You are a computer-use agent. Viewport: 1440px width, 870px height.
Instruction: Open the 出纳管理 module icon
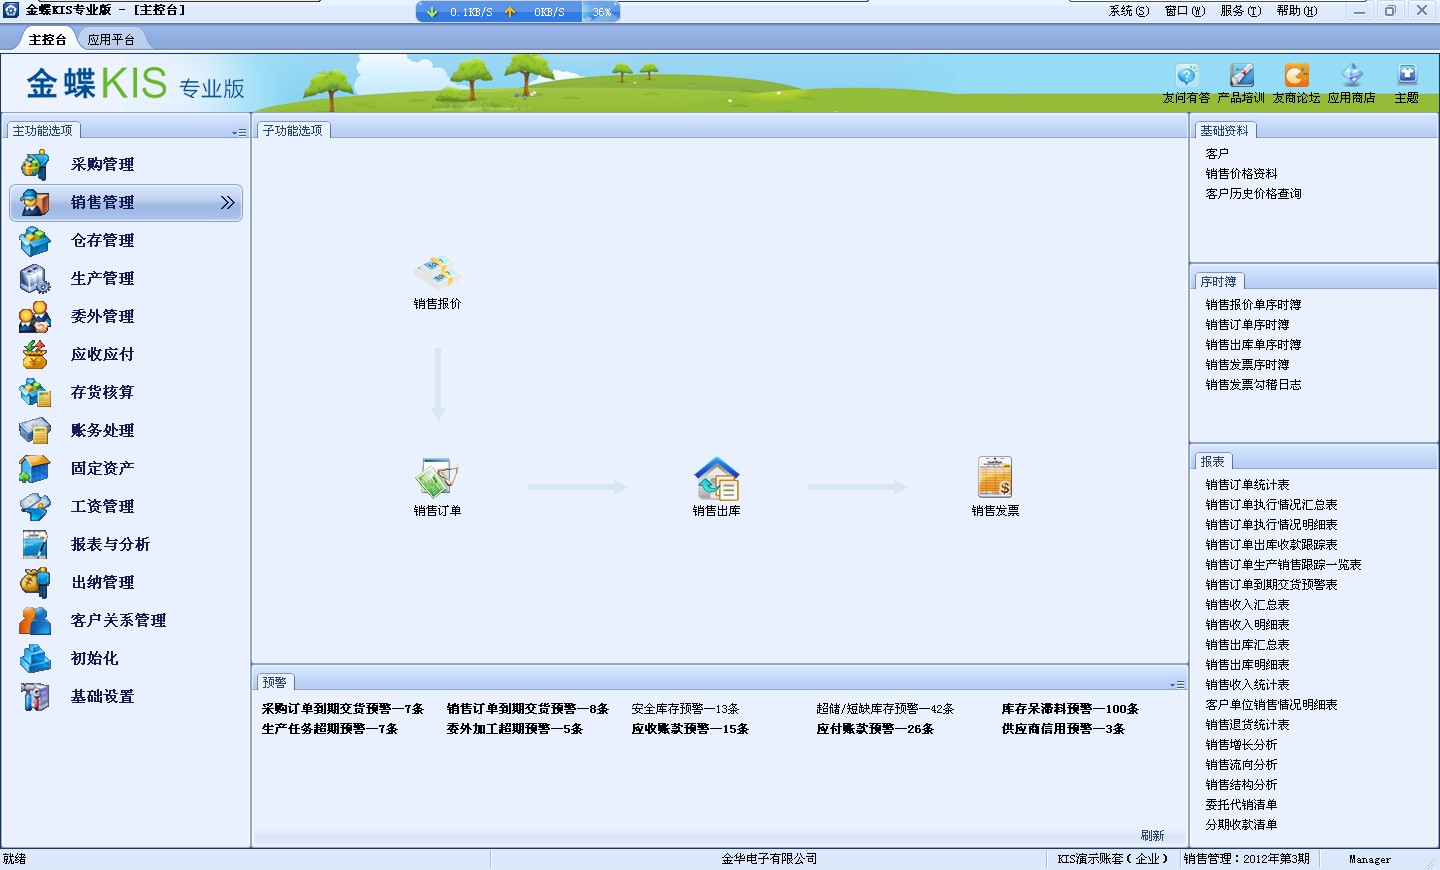tap(35, 583)
